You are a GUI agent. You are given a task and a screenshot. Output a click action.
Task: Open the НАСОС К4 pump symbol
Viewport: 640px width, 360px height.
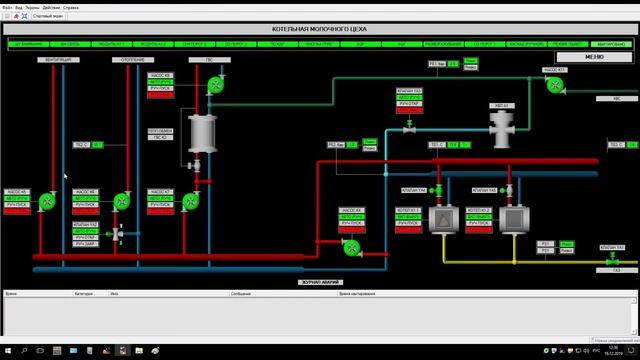click(x=352, y=248)
